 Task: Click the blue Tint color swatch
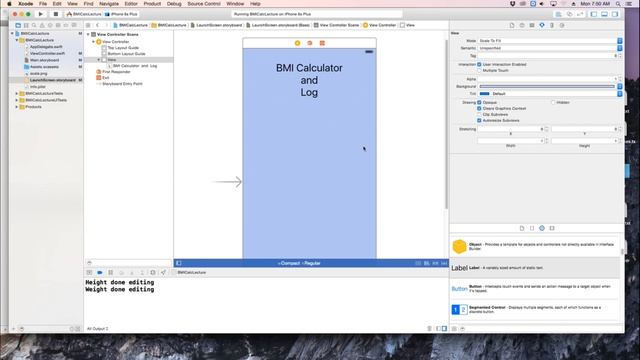pyautogui.click(x=484, y=94)
